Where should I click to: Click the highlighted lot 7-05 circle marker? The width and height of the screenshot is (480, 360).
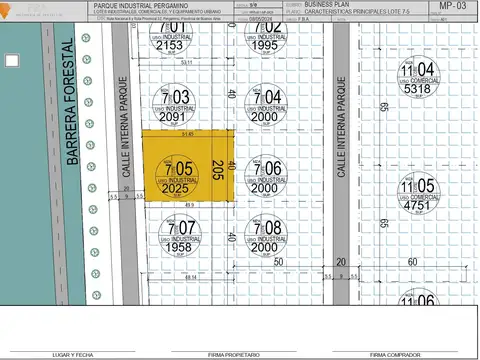pos(177,176)
